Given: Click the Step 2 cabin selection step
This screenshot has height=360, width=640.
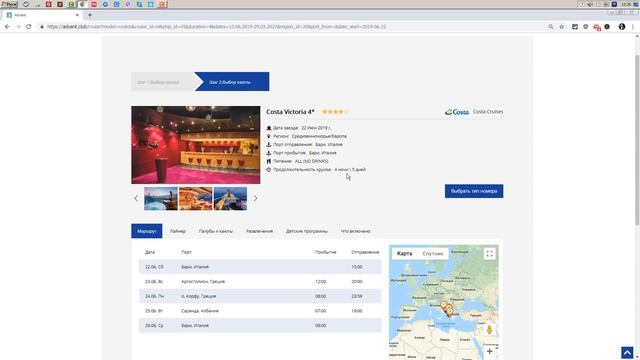Looking at the screenshot, I should click(x=232, y=82).
